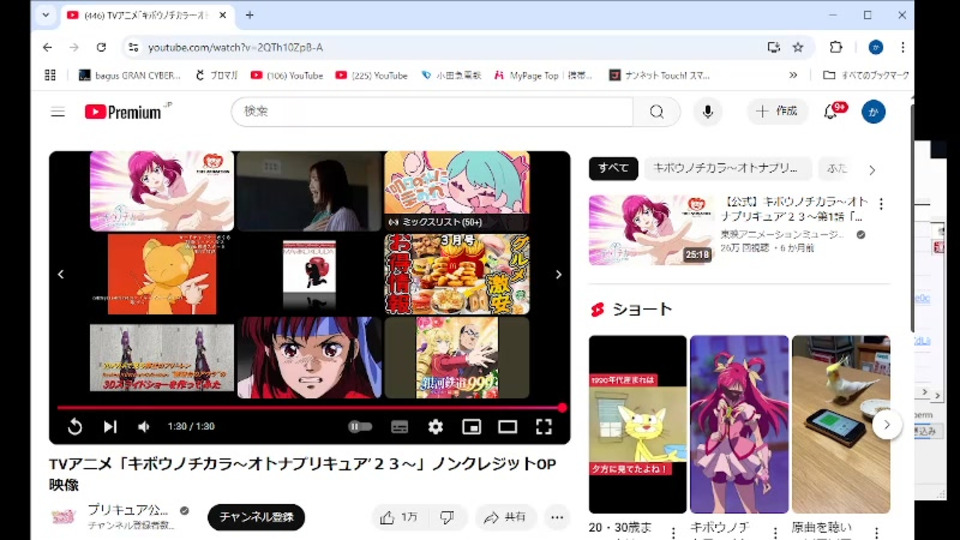
Task: Go forward in the browser
Action: (74, 47)
